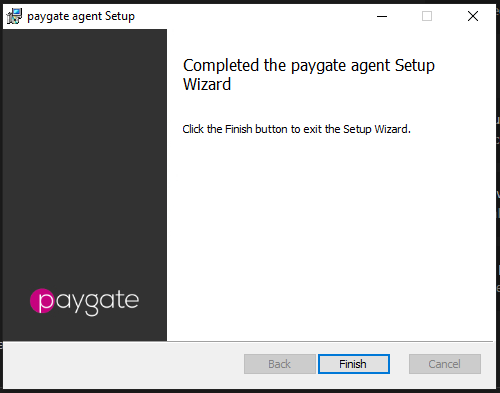Click the Finish button to exit setup

[354, 364]
